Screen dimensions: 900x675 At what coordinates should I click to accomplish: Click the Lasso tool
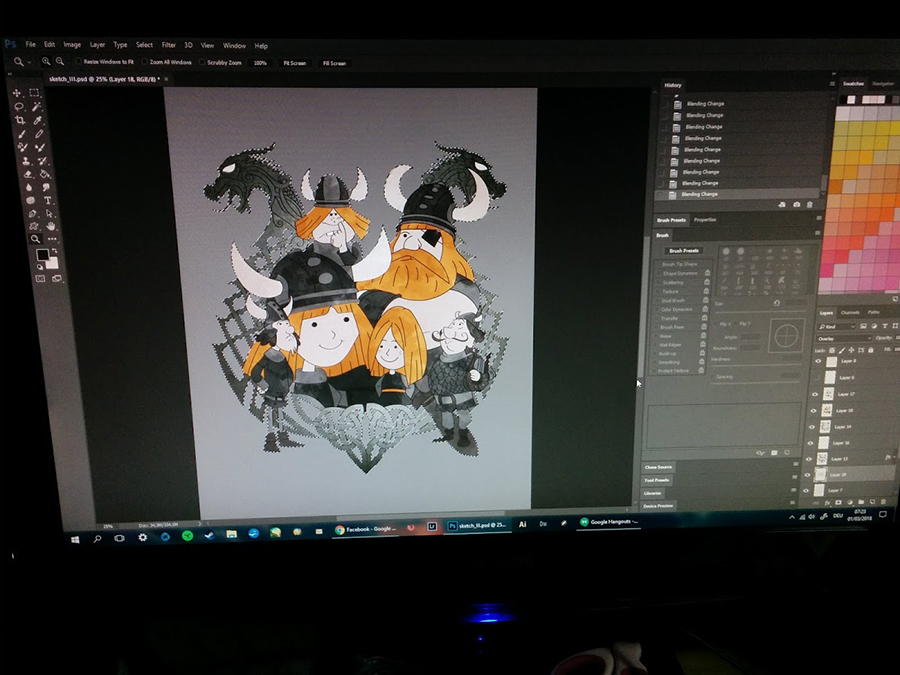(18, 106)
